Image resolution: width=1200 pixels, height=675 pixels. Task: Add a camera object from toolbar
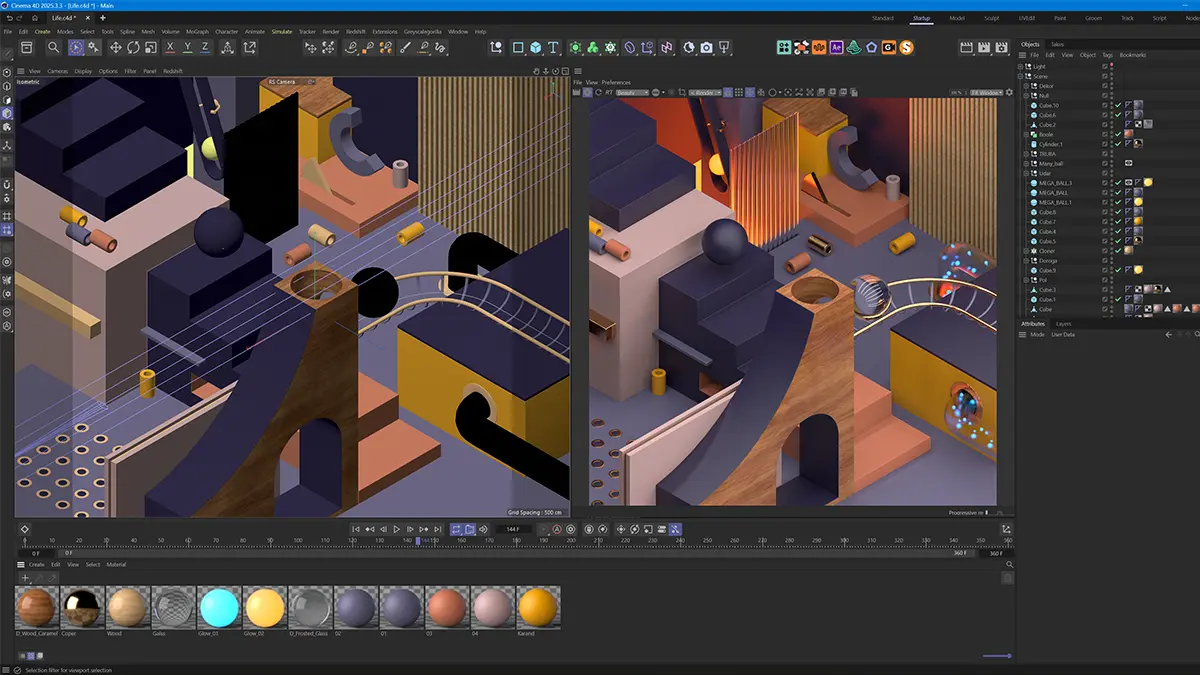[x=707, y=47]
